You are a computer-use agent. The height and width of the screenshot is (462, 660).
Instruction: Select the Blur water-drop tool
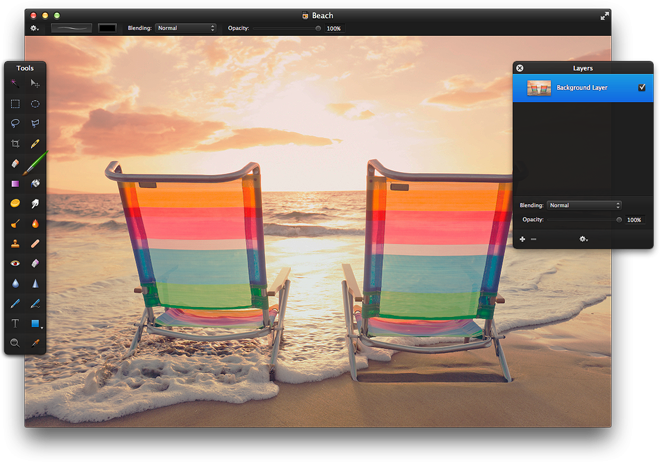[15, 284]
